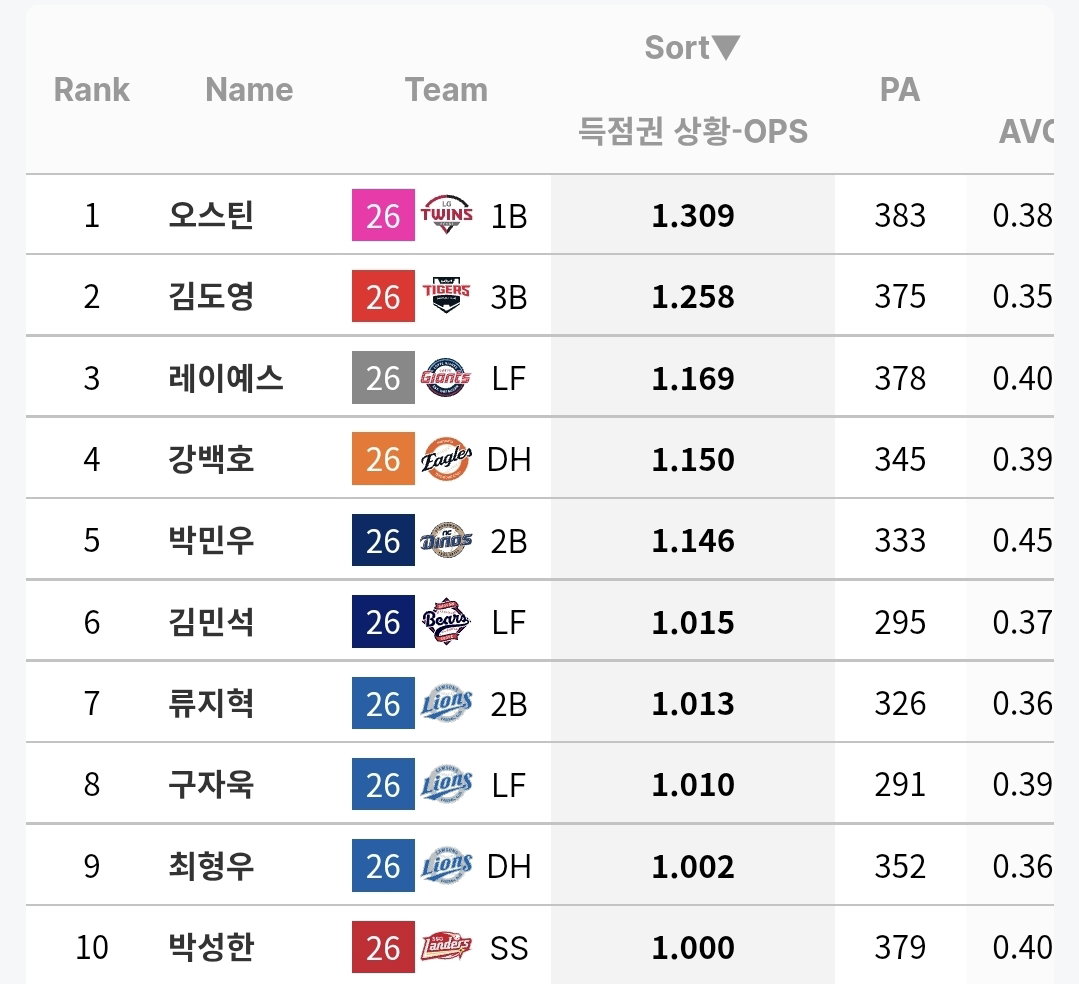Open player 오스틴's profile link

click(x=211, y=215)
